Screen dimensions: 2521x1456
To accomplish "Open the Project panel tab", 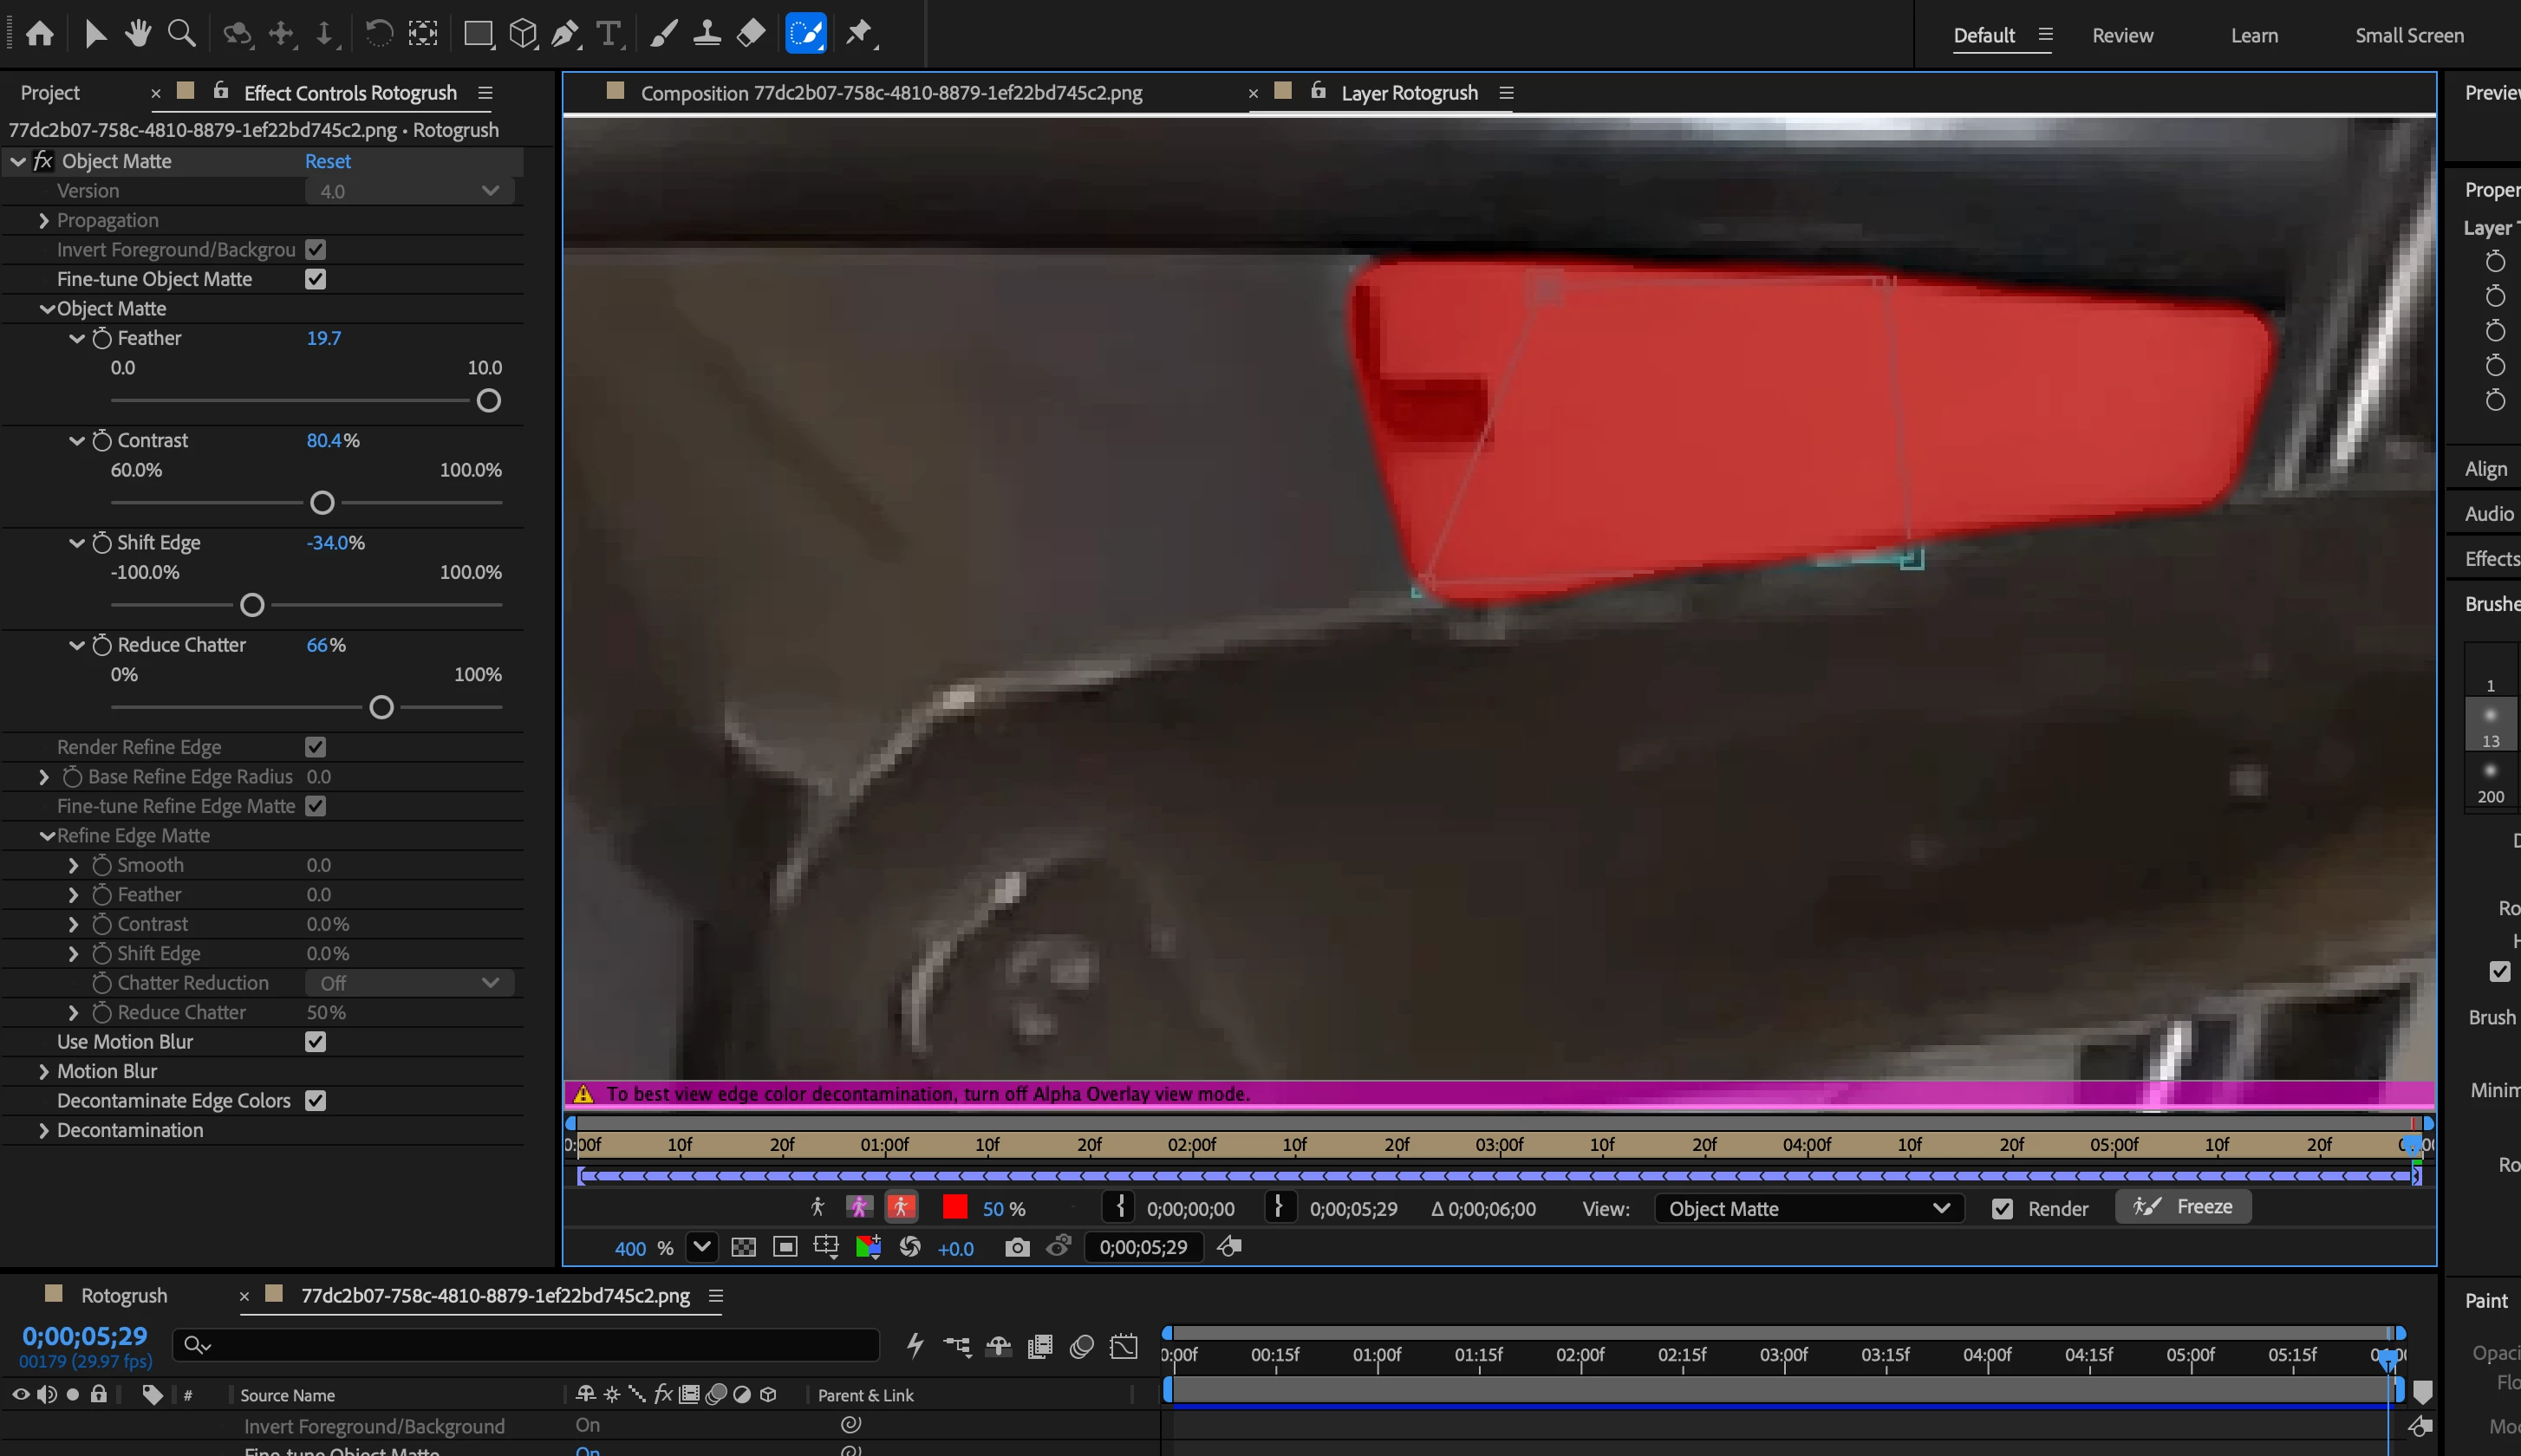I will [x=50, y=92].
